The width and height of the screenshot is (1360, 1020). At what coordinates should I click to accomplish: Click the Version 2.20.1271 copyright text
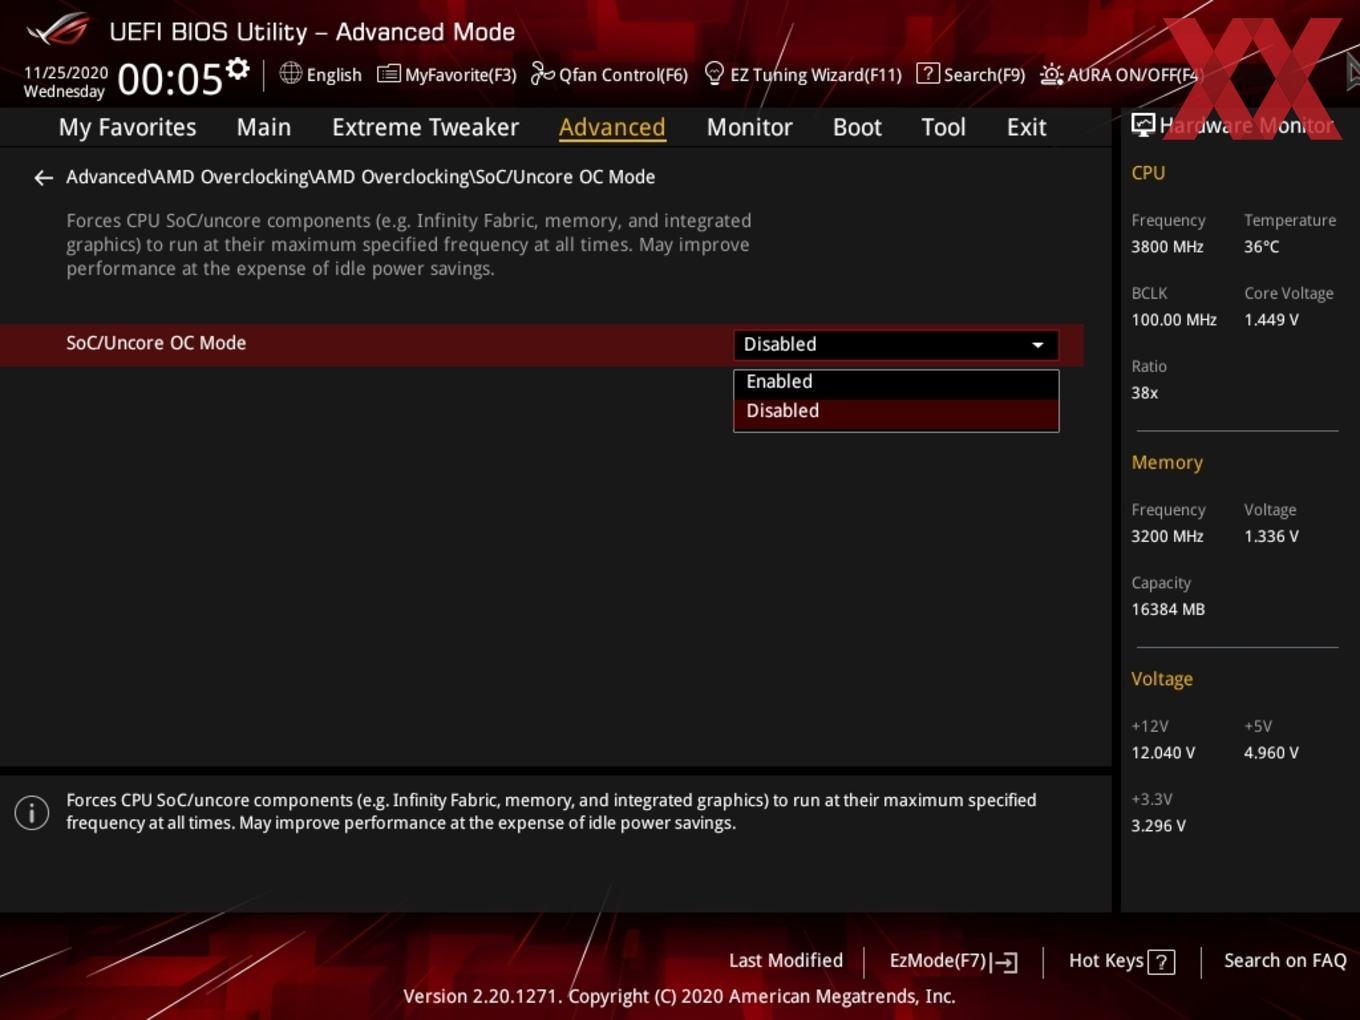point(679,996)
